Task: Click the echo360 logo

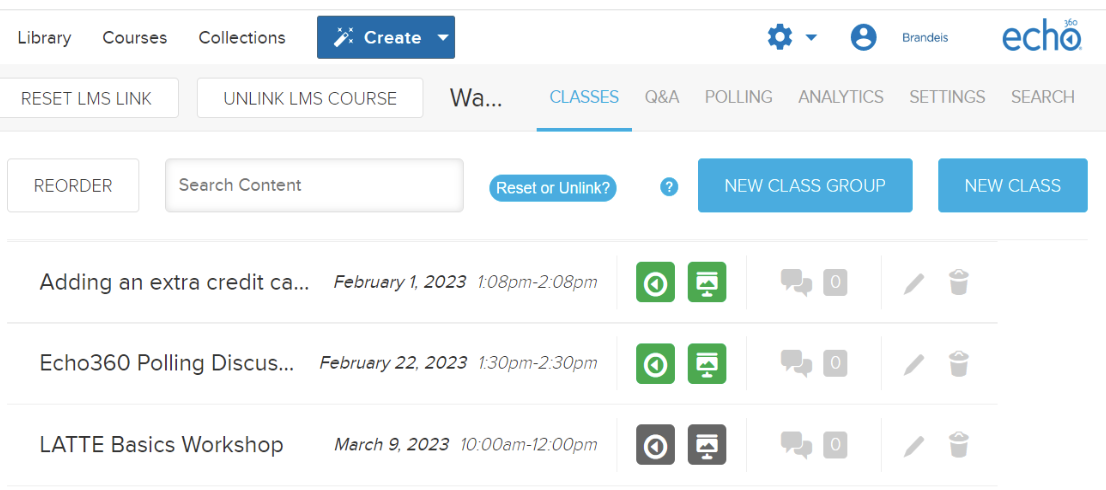Action: pyautogui.click(x=1043, y=35)
